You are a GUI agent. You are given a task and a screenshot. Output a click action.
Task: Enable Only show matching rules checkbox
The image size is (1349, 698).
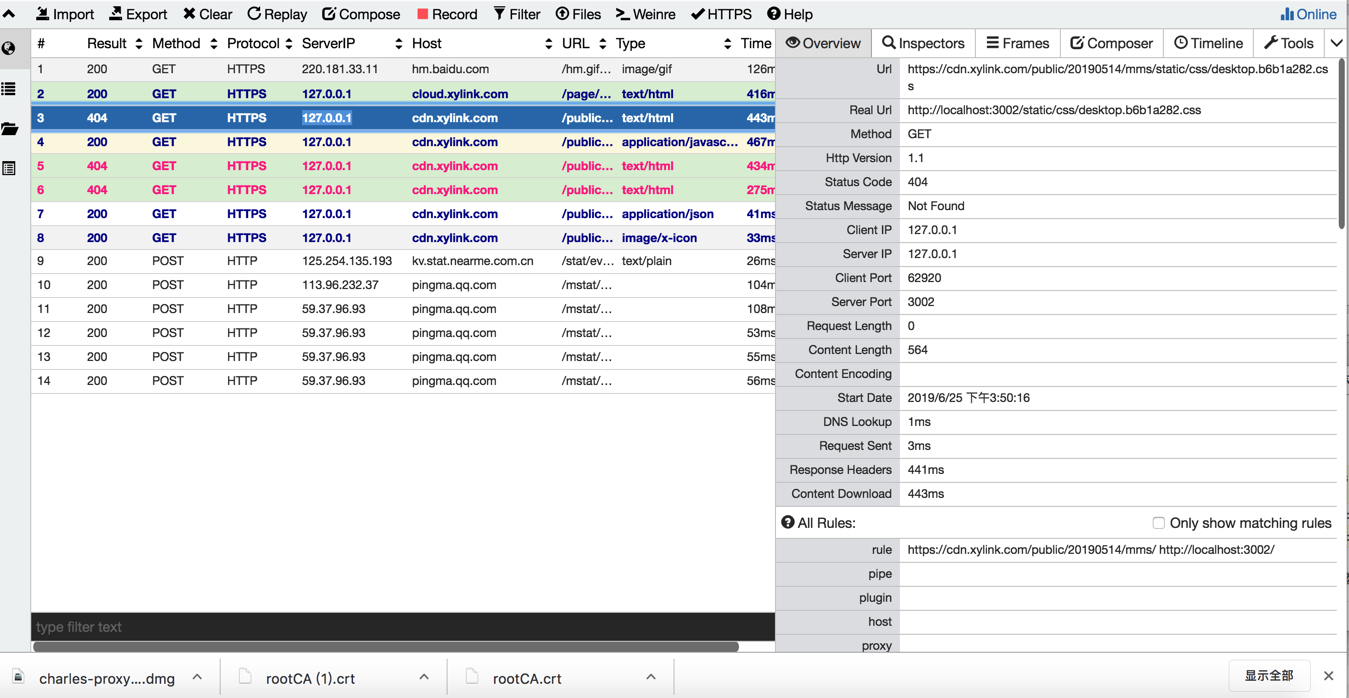point(1158,523)
